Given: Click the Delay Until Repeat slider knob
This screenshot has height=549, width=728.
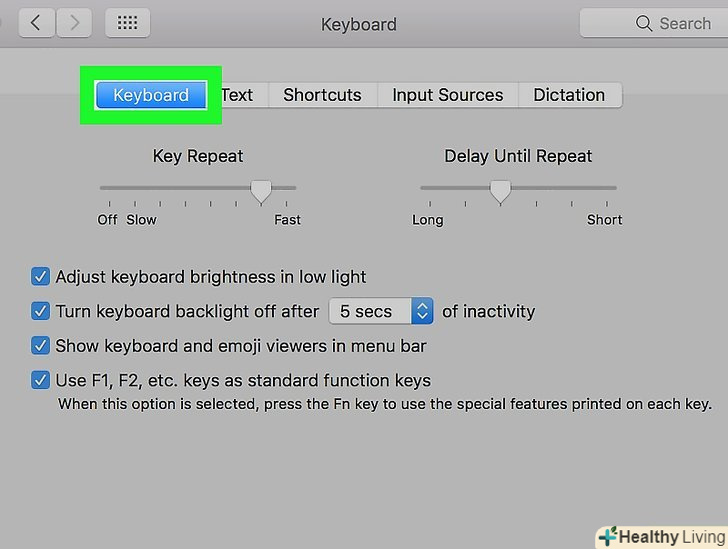Looking at the screenshot, I should 500,189.
